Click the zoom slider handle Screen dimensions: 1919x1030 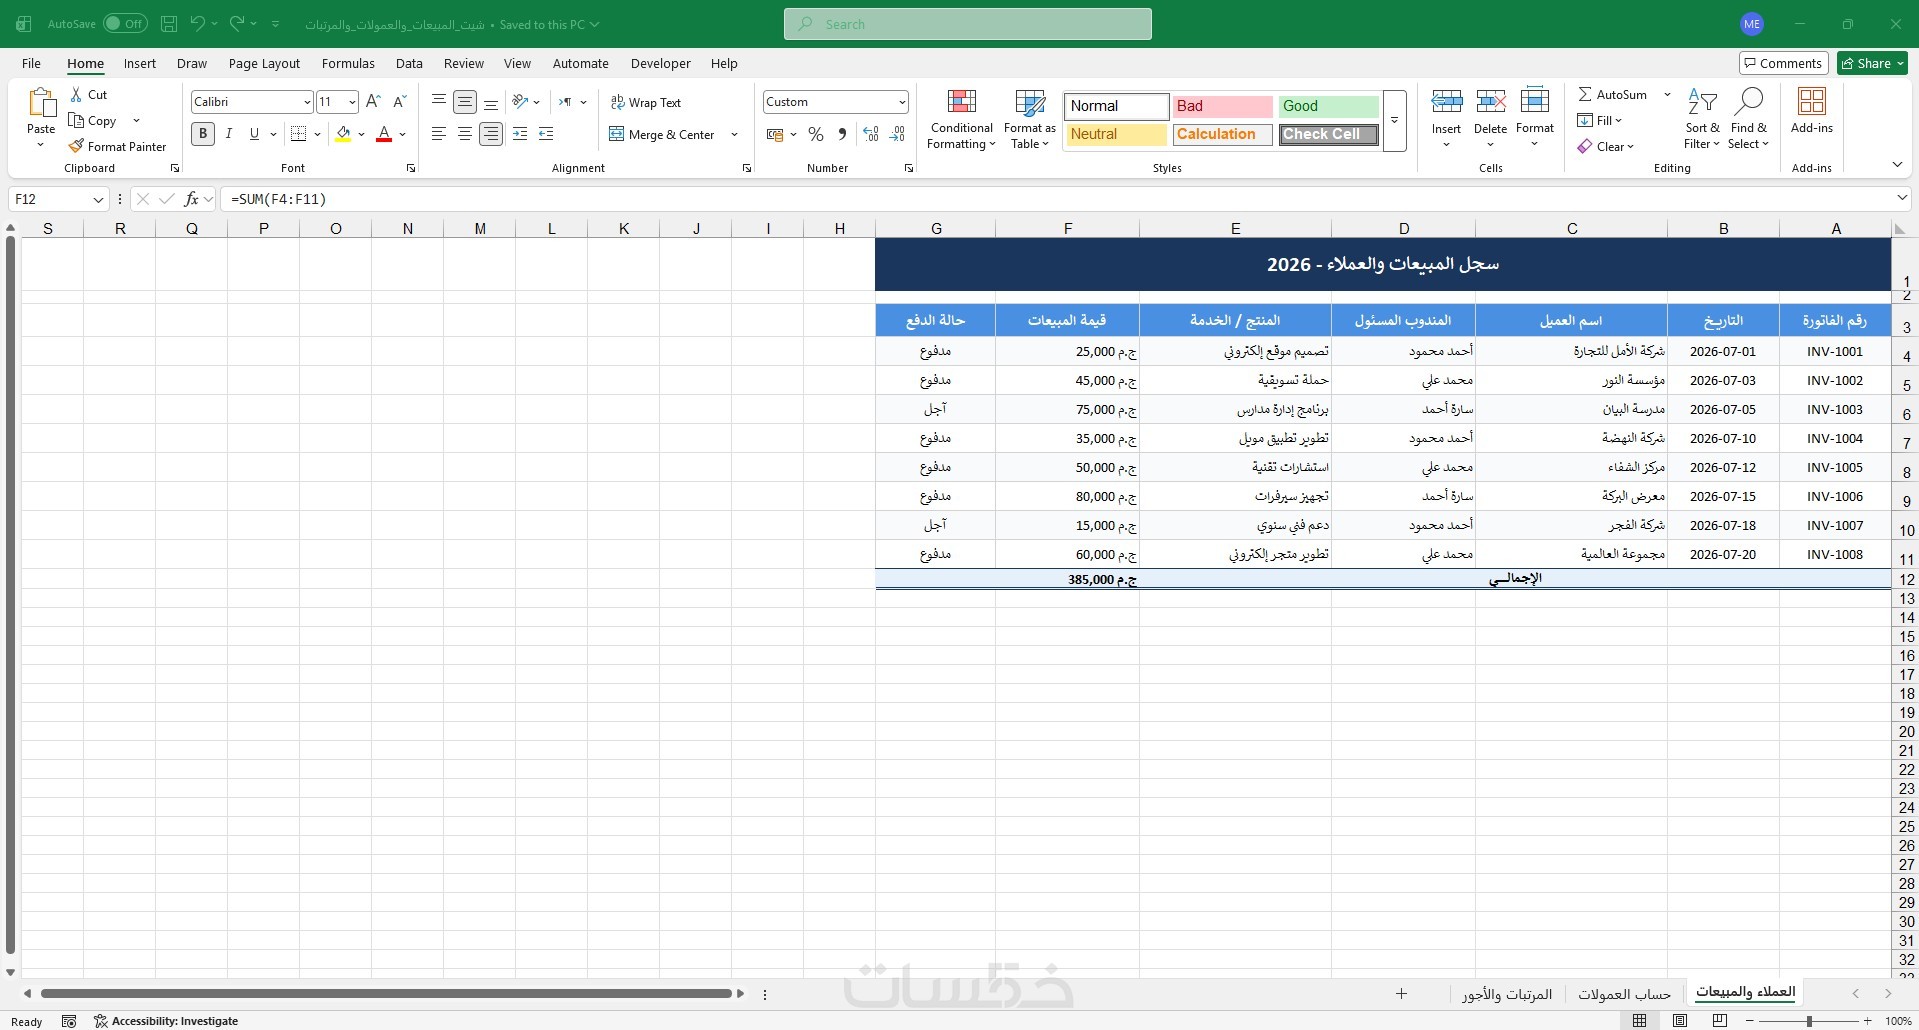coord(1808,1021)
